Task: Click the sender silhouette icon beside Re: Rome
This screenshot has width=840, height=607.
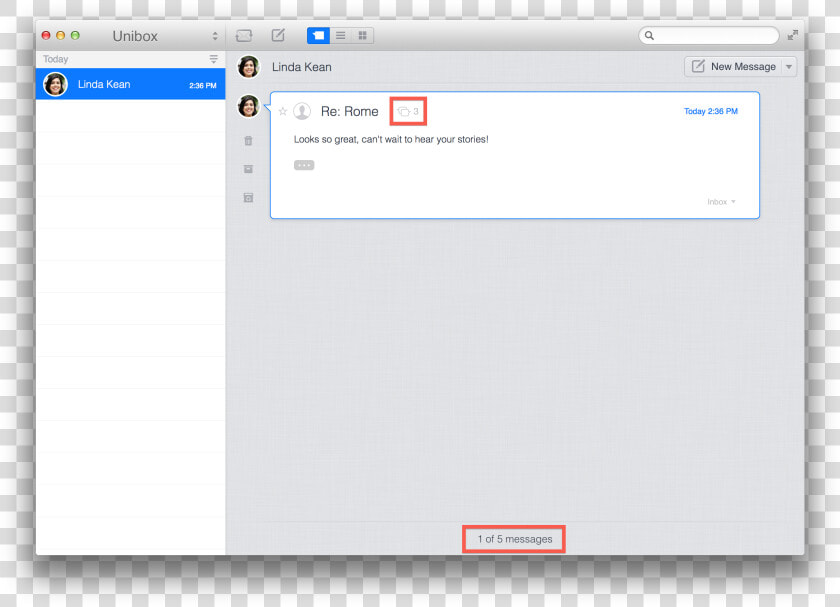Action: (302, 111)
